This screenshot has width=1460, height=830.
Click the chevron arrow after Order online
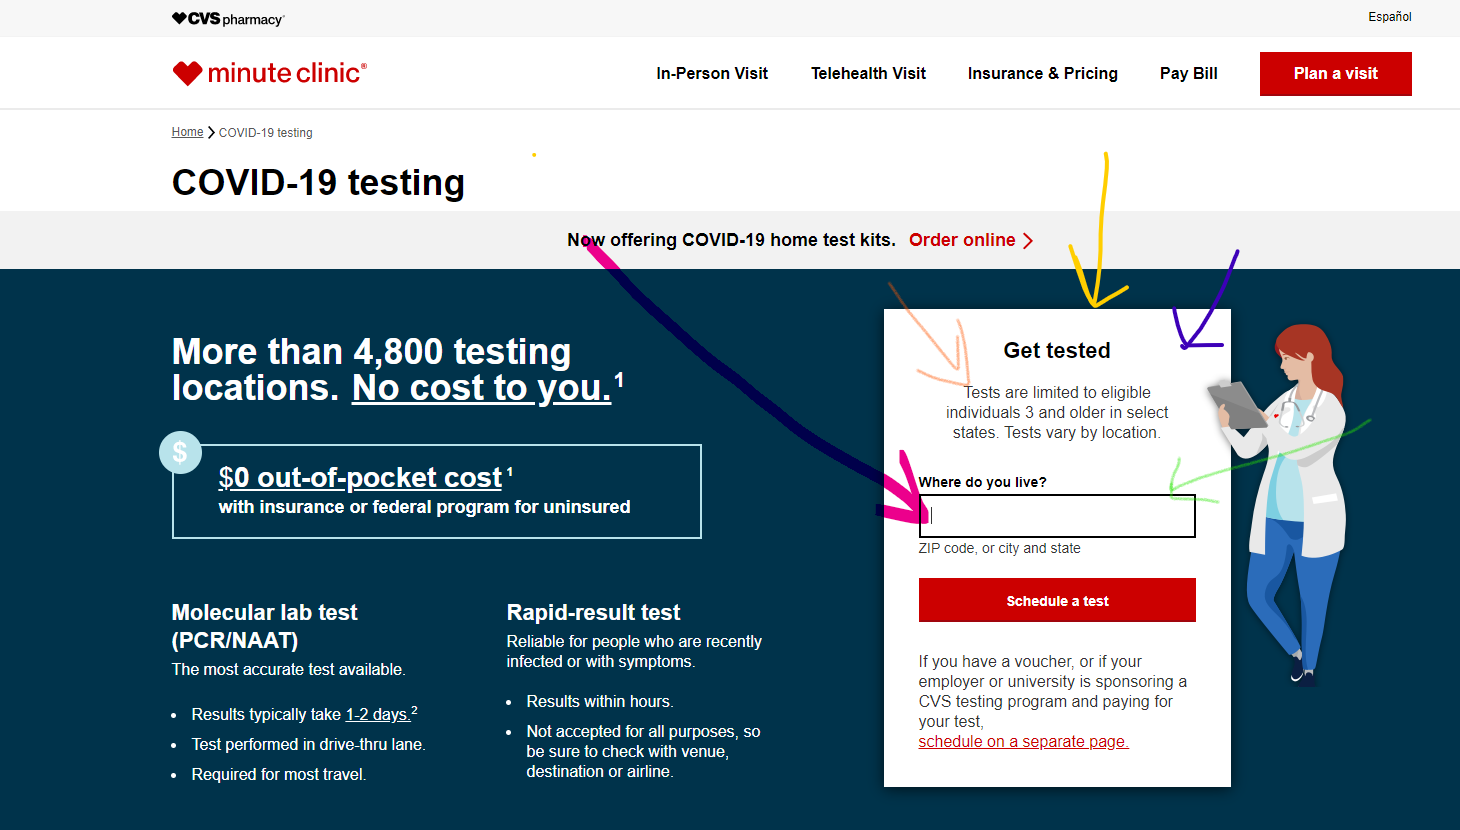pos(1028,240)
